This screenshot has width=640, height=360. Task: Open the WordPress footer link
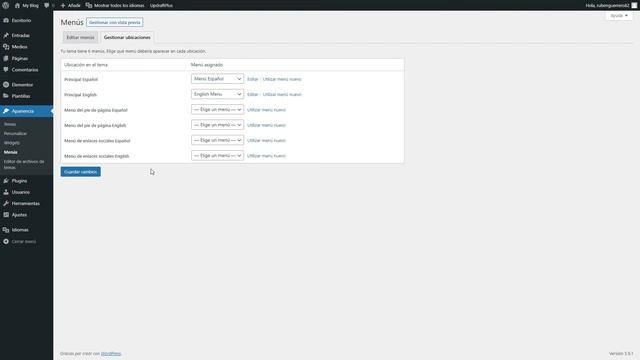111,353
